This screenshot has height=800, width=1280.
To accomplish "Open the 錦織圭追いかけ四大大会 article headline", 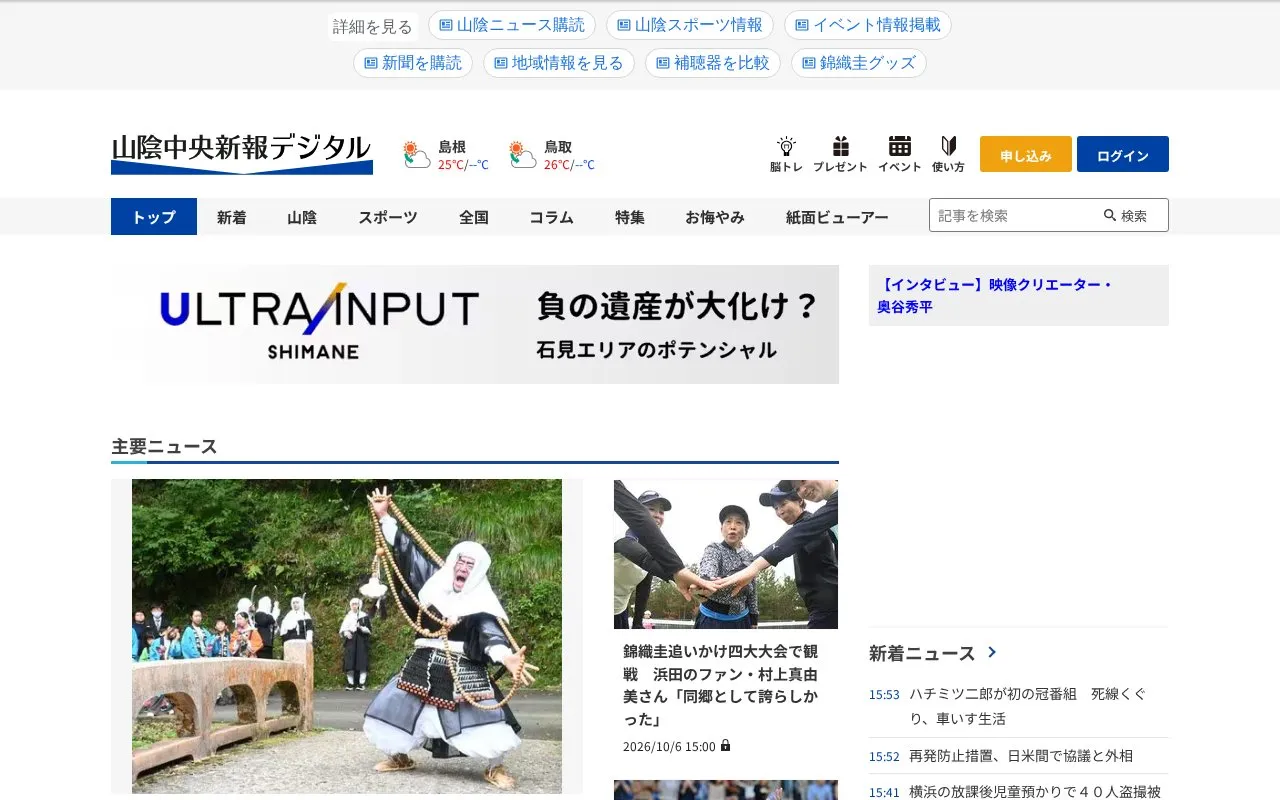I will (x=721, y=685).
